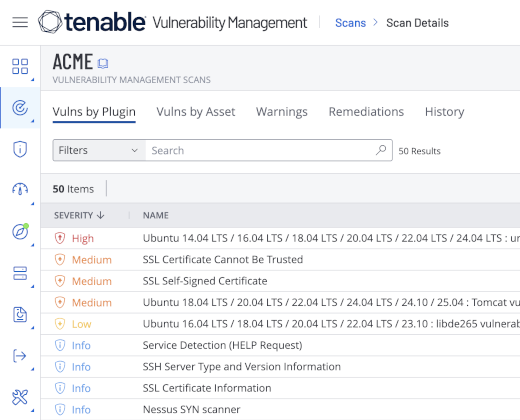Click the ACME scan title
520x420 pixels.
coord(73,62)
